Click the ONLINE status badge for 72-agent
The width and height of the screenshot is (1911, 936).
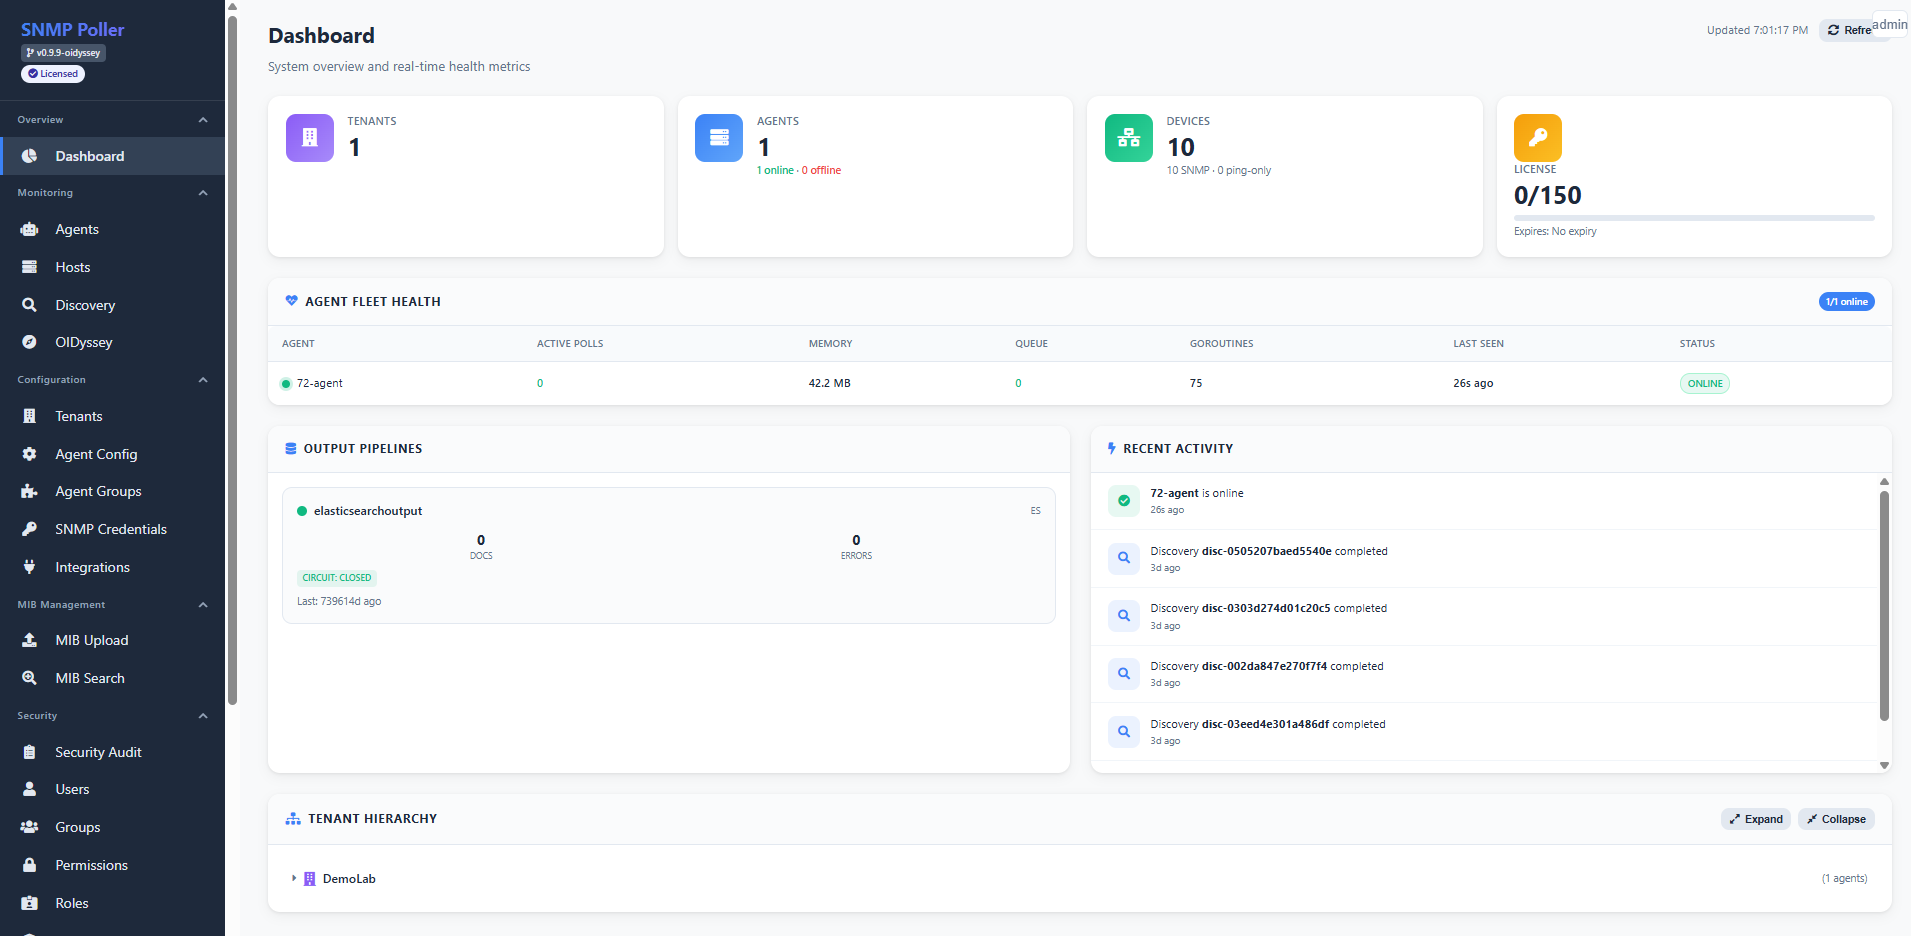[1705, 383]
